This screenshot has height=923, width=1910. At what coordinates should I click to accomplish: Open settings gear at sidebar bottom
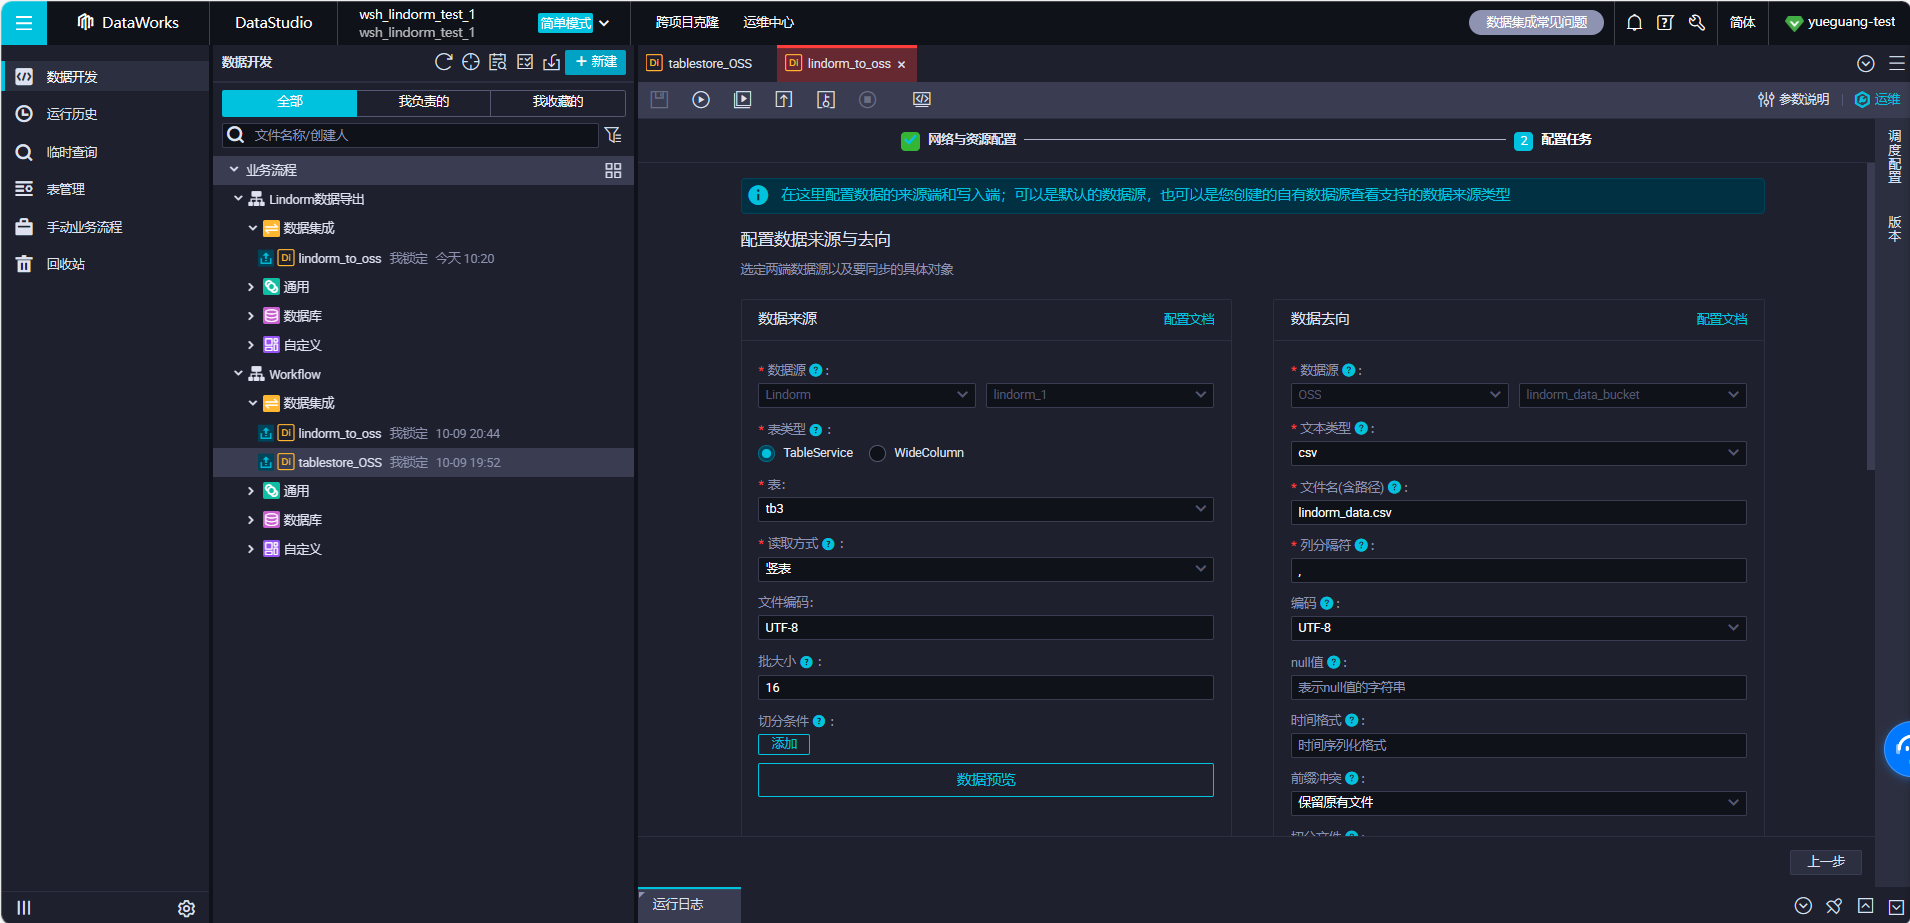(186, 908)
